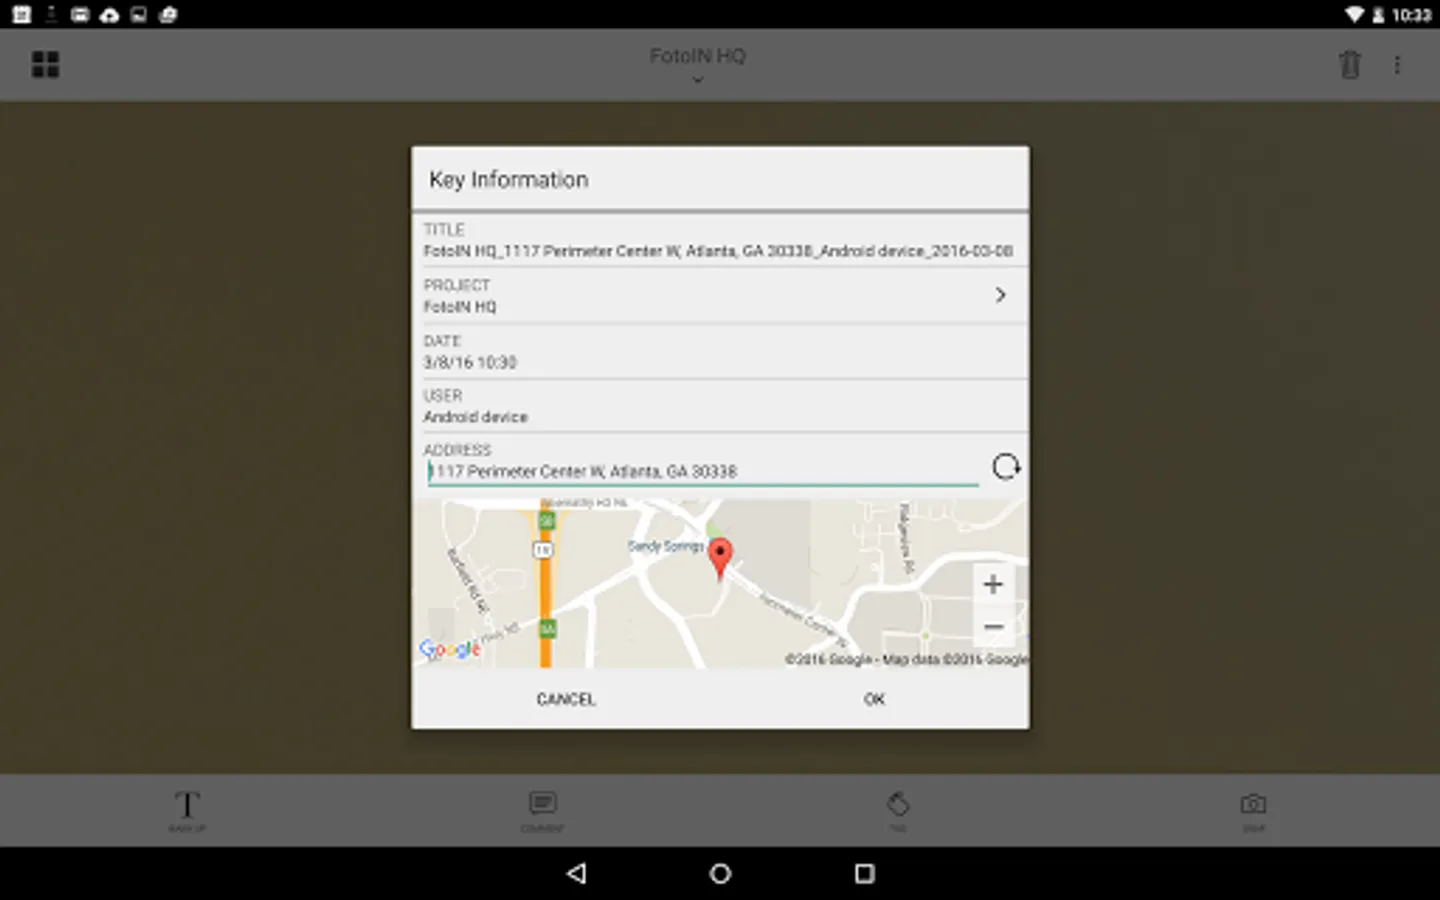Zoom out on the map

993,627
